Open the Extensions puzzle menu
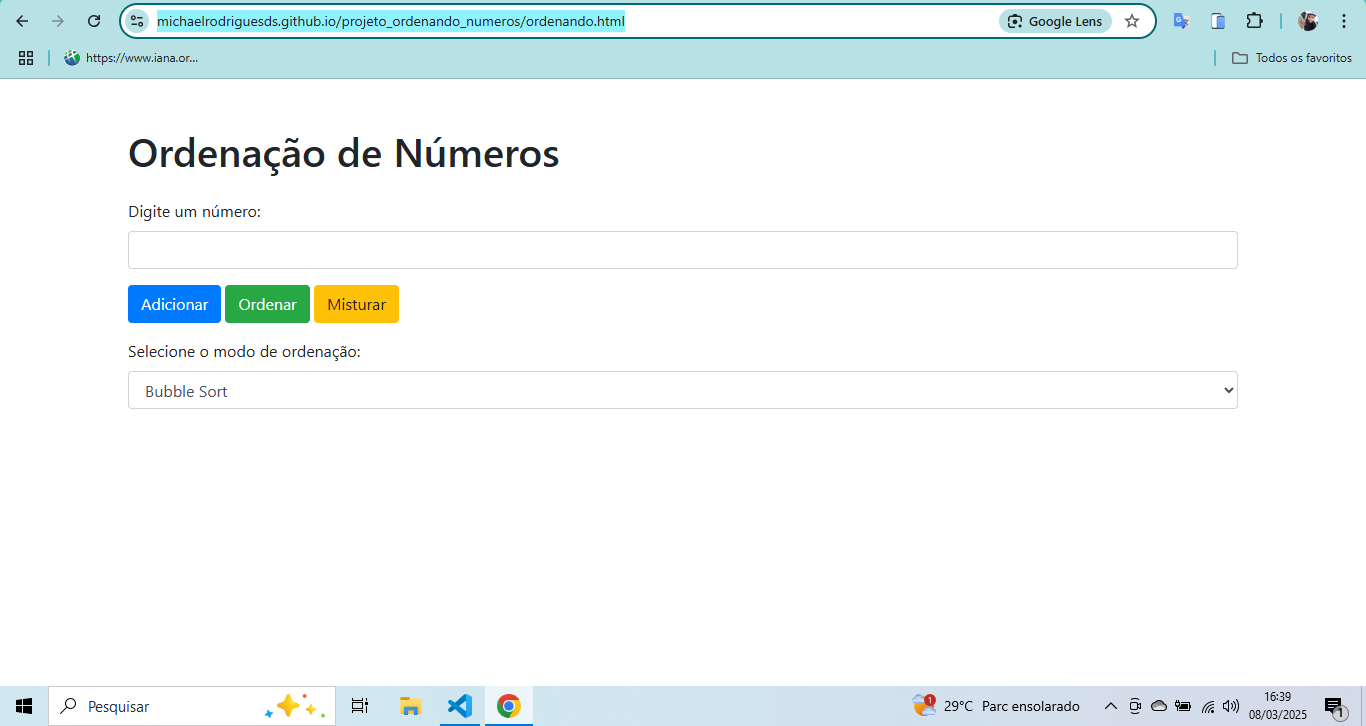 [x=1254, y=21]
